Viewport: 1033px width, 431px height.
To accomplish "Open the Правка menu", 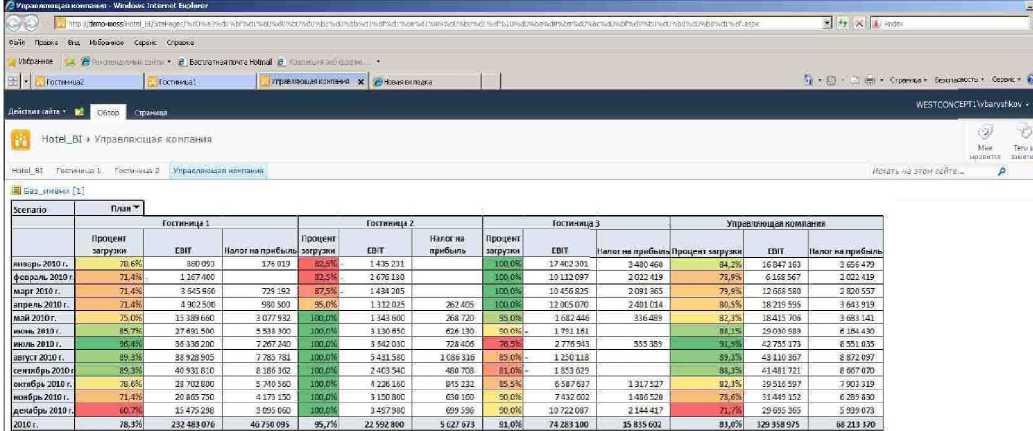I will 47,42.
